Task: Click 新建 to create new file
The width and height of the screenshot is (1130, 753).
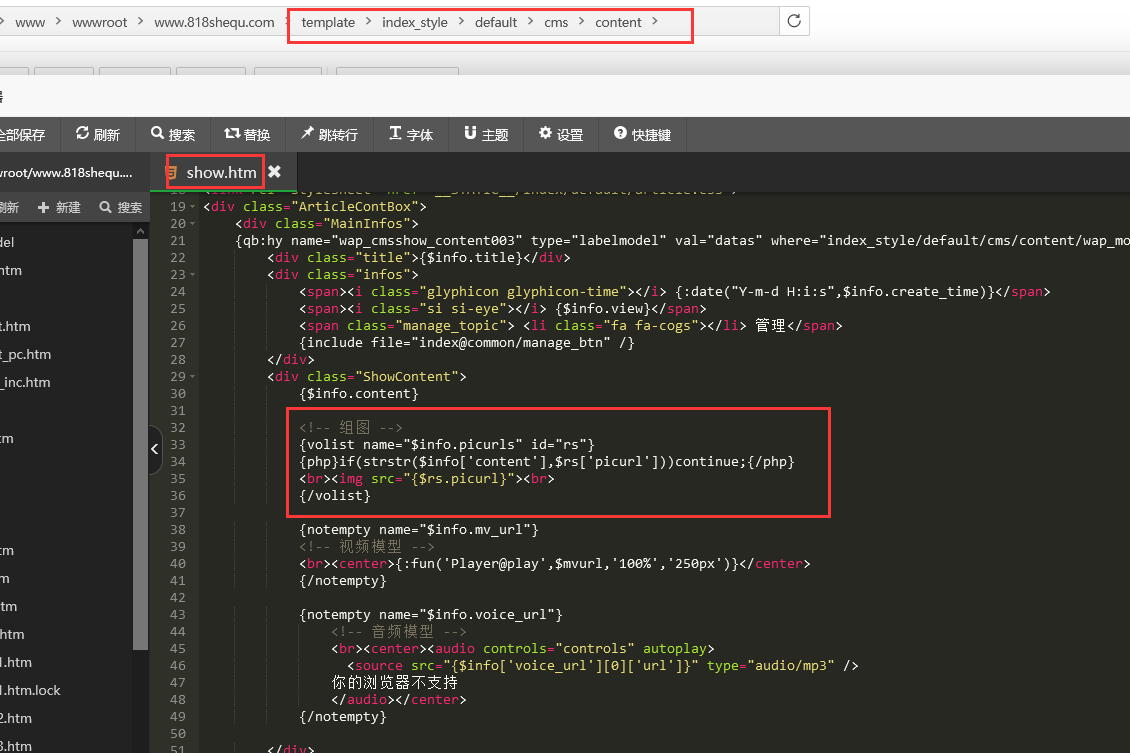Action: (59, 207)
